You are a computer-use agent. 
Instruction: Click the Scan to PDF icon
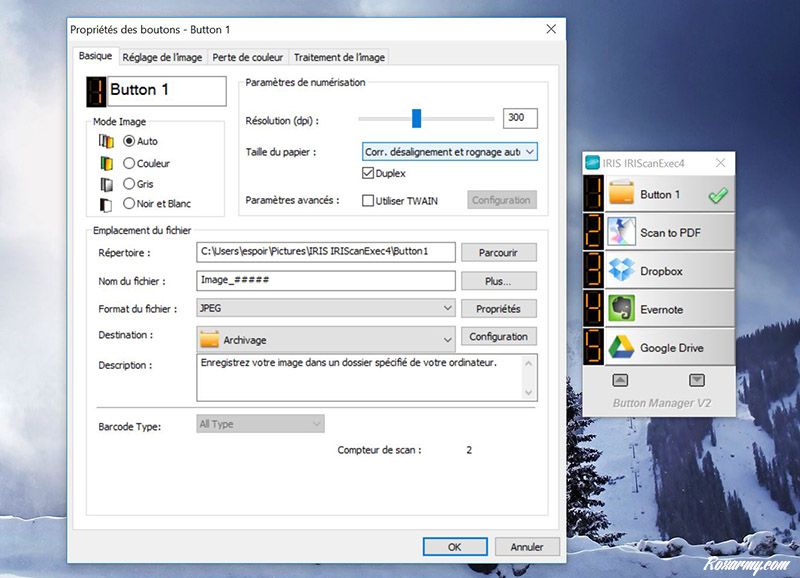(622, 232)
